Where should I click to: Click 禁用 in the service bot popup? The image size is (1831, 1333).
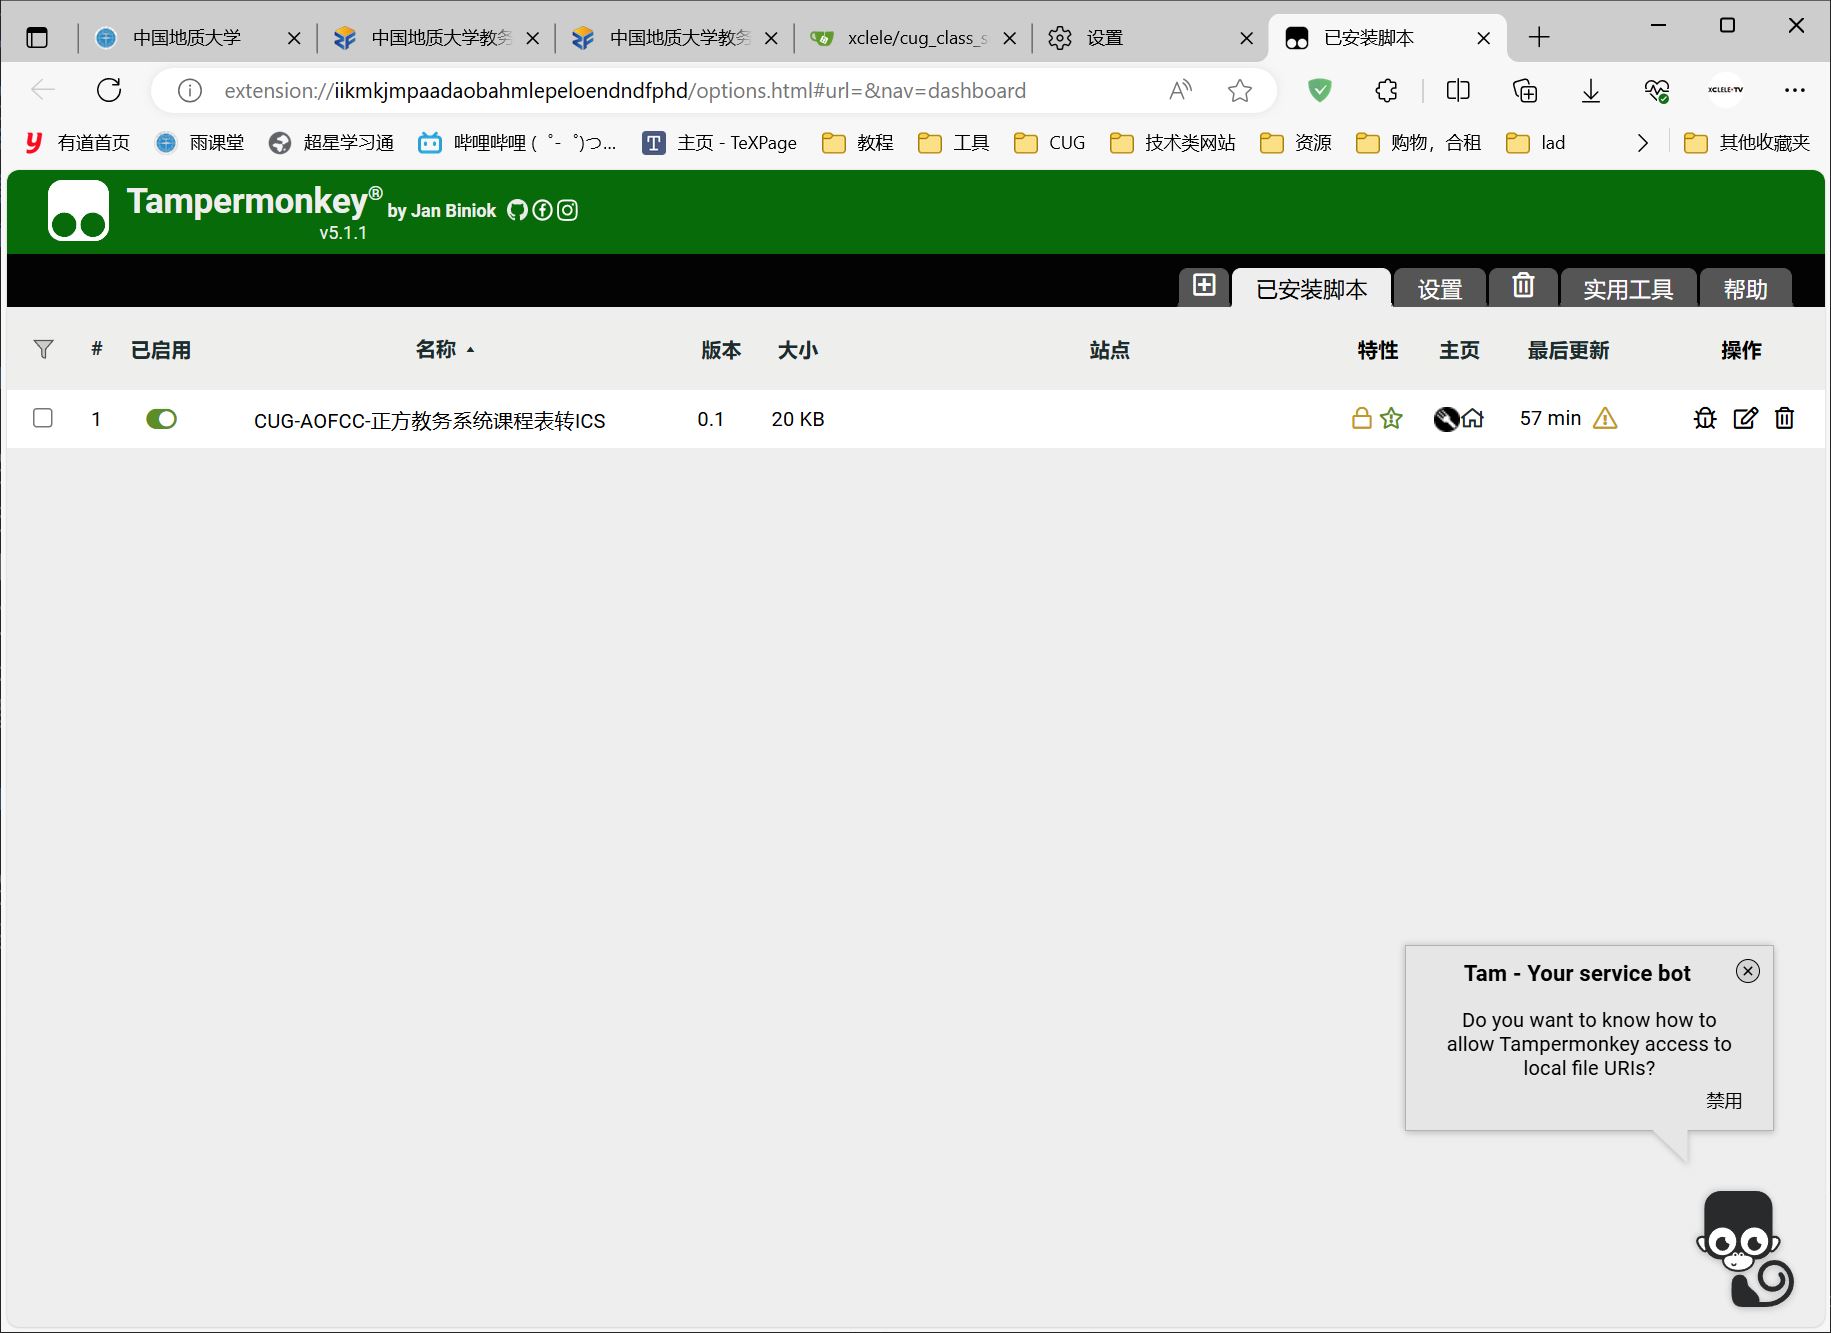(1724, 1100)
